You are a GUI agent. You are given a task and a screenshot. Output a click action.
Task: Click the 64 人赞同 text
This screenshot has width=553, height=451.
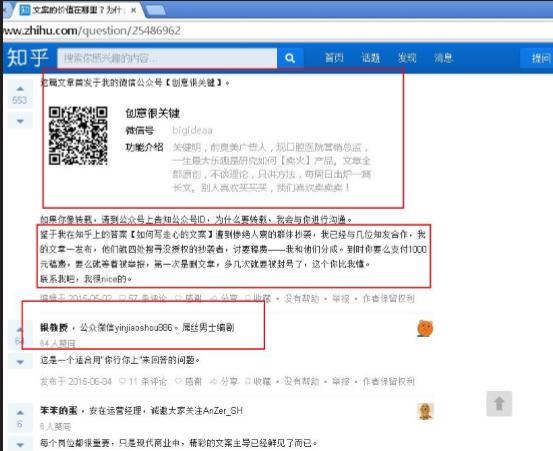click(57, 343)
